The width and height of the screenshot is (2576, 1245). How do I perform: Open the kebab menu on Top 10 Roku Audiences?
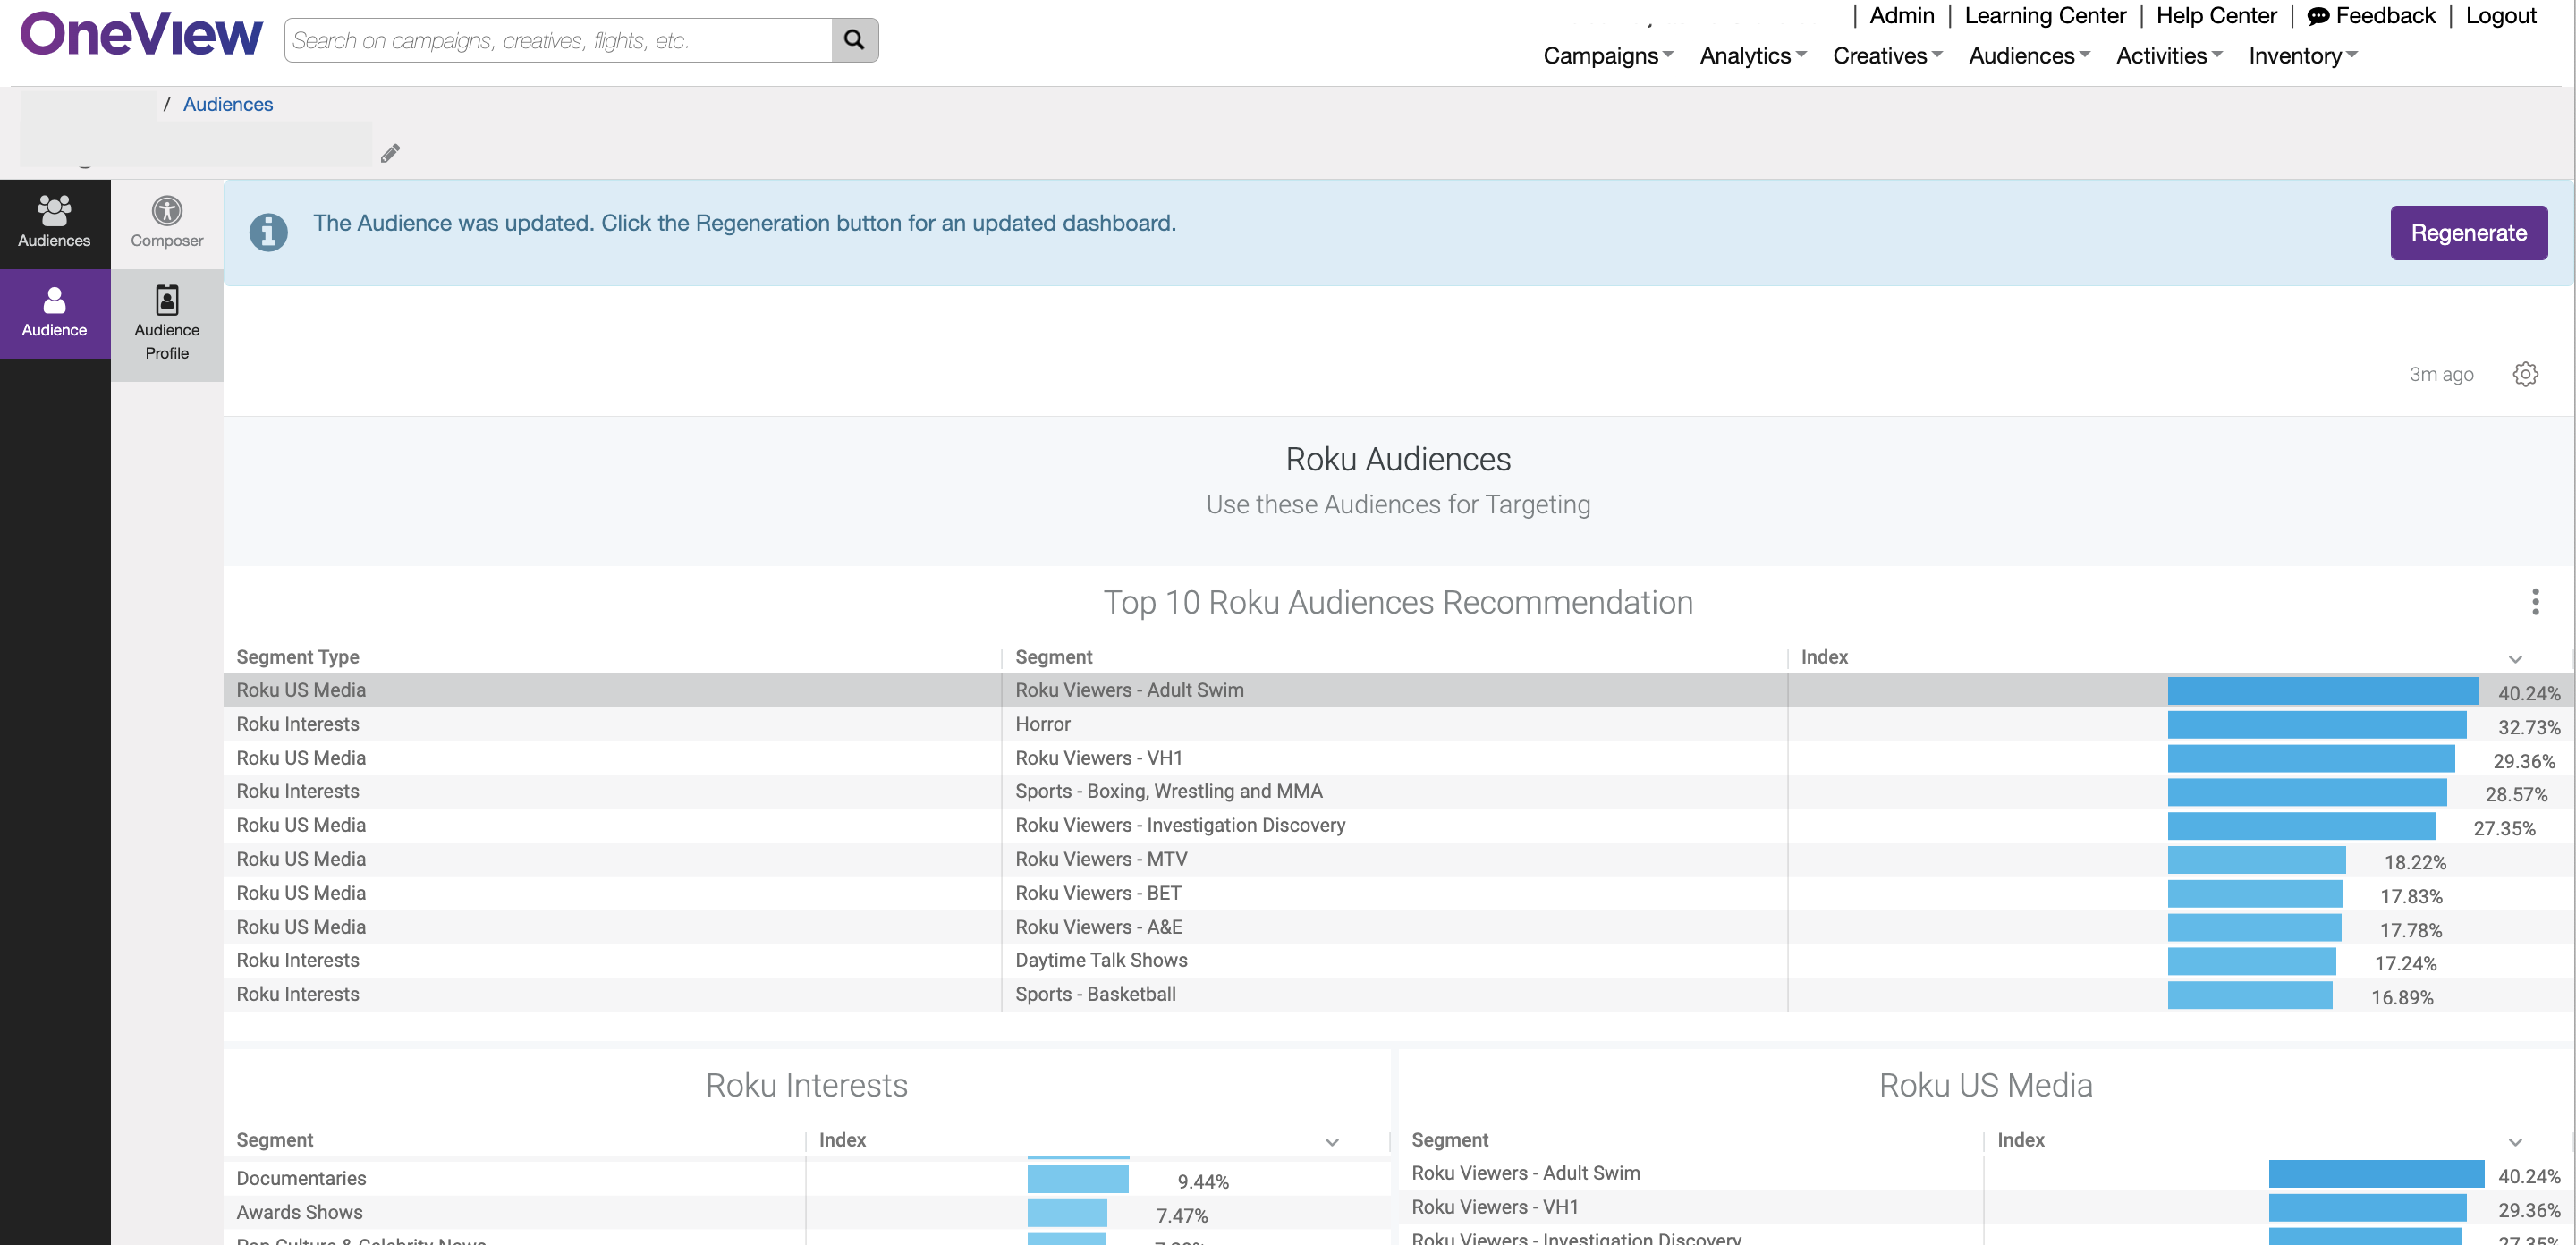2535,602
